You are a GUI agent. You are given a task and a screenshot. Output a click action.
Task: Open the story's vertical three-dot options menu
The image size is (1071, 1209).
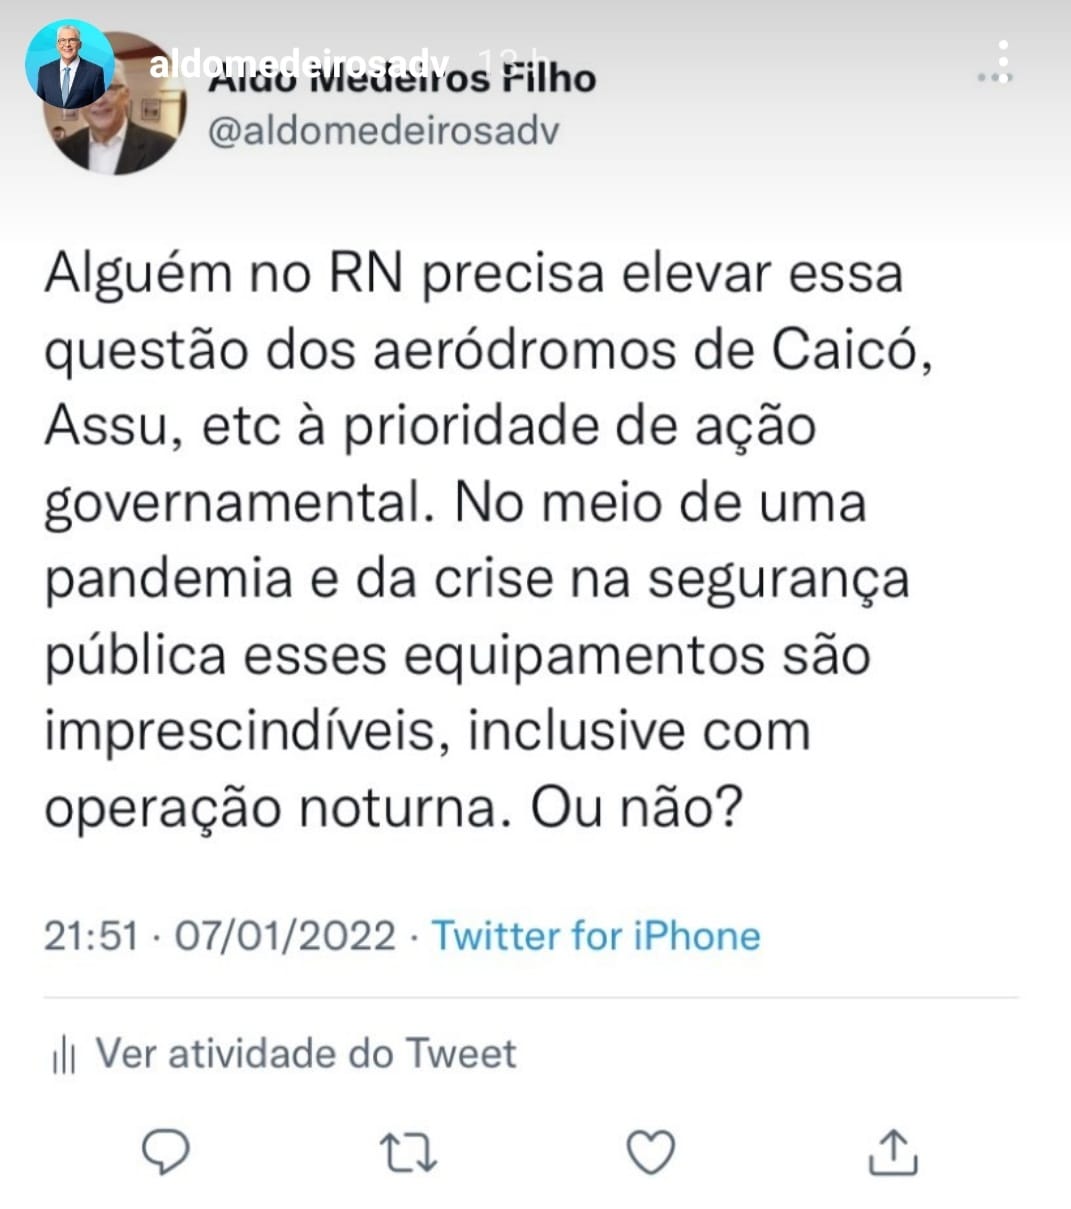tap(1003, 62)
